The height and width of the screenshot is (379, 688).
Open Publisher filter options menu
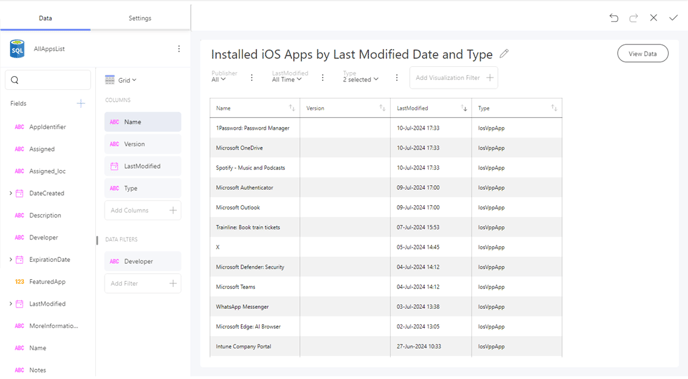(251, 78)
